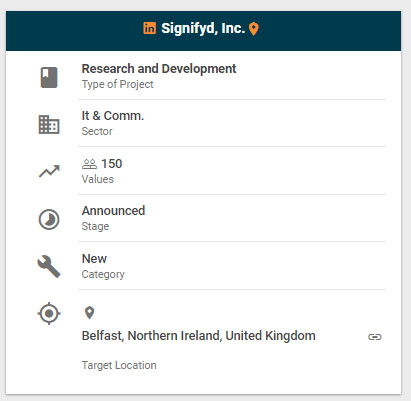Click the gray pin above Belfast
The image size is (411, 401).
click(x=89, y=313)
